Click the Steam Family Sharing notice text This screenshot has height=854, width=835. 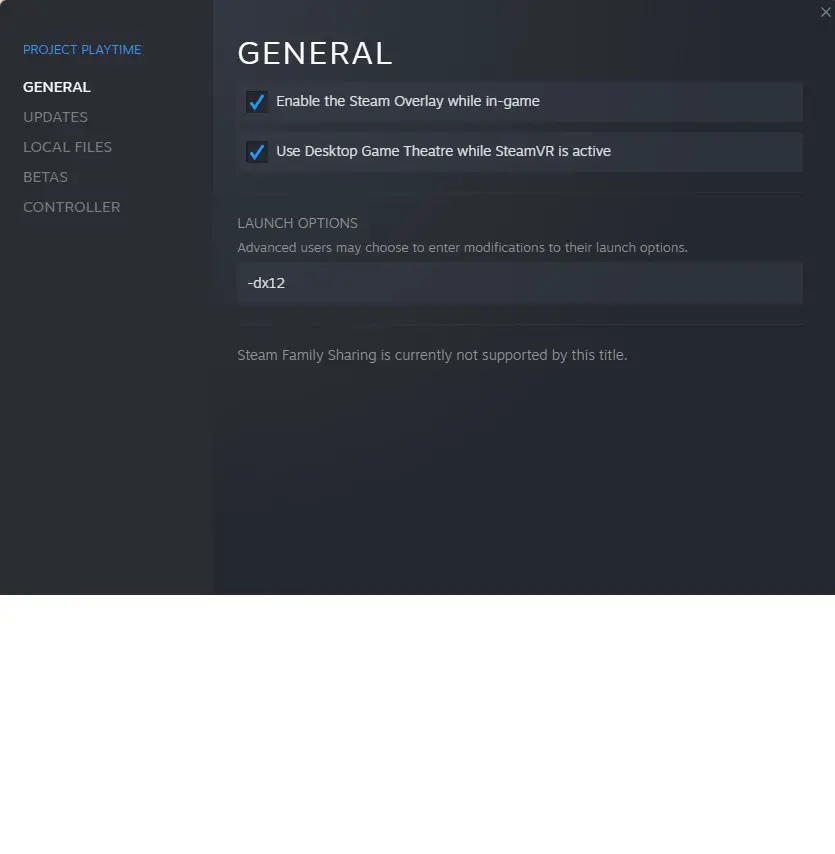pos(432,355)
